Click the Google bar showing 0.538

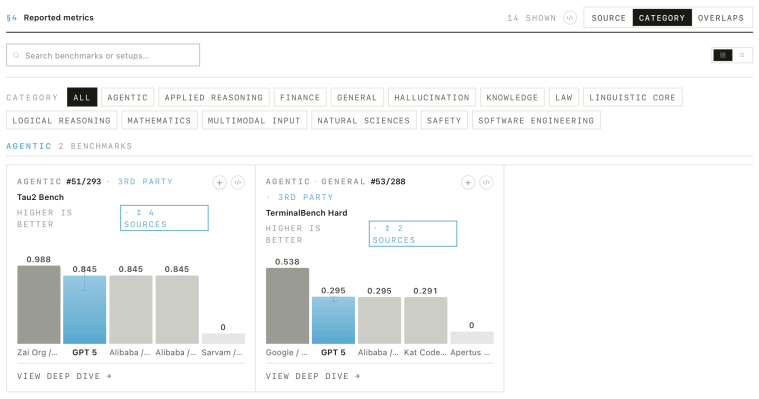(287, 306)
